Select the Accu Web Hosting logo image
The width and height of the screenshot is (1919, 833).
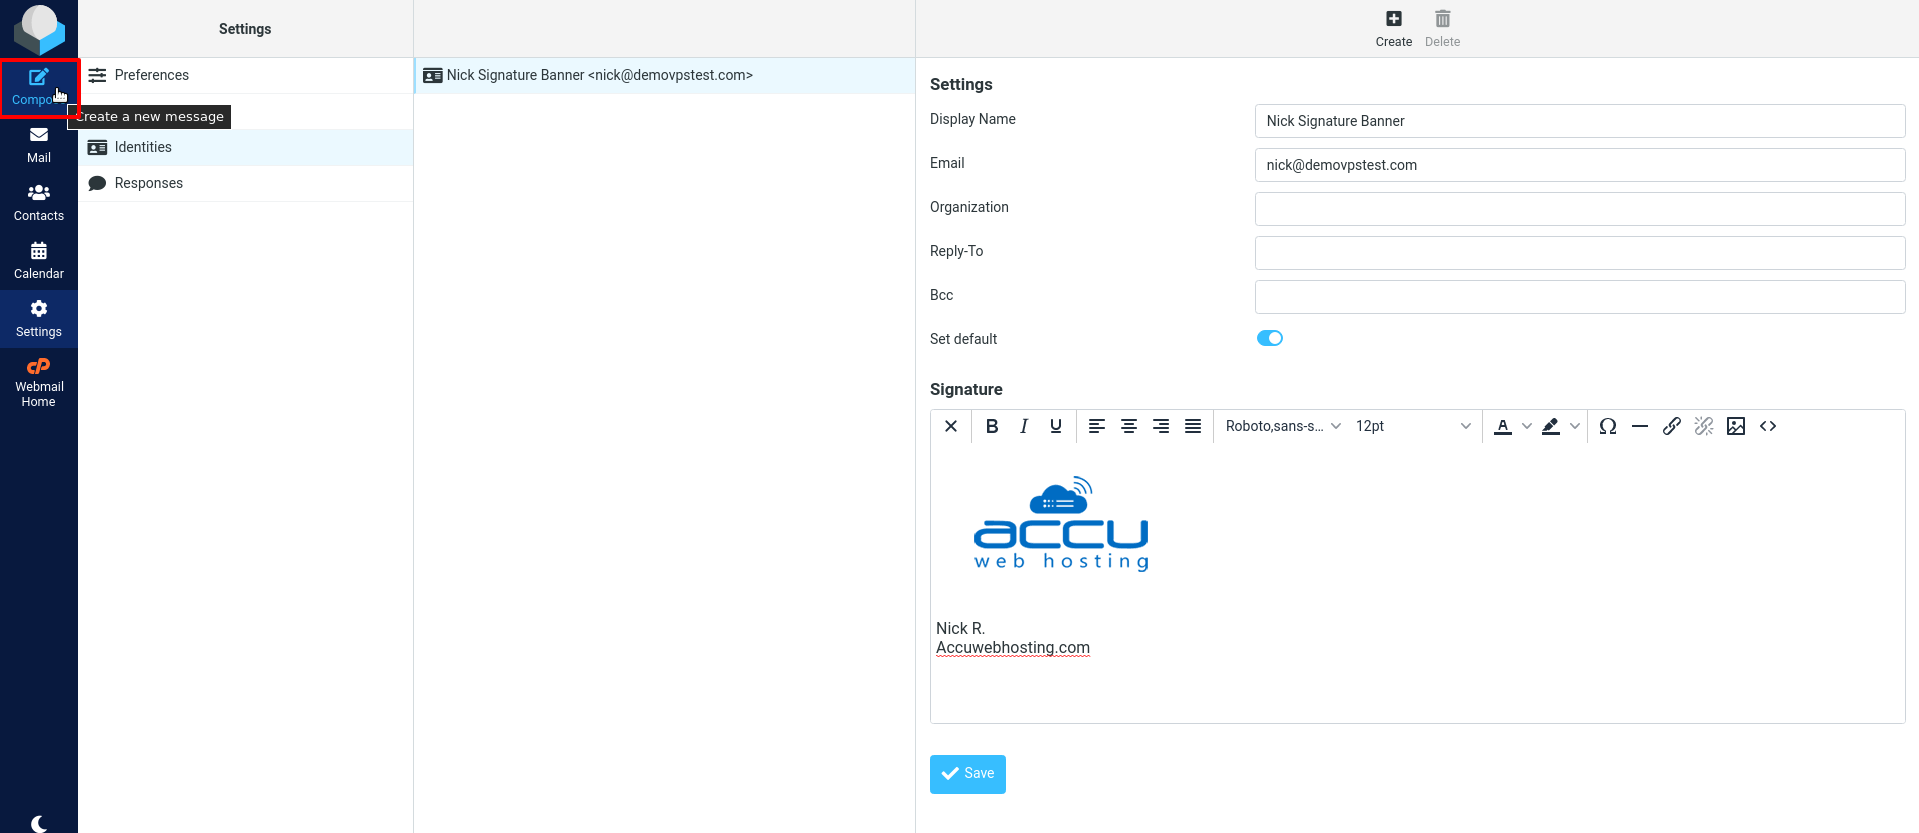pyautogui.click(x=1061, y=523)
